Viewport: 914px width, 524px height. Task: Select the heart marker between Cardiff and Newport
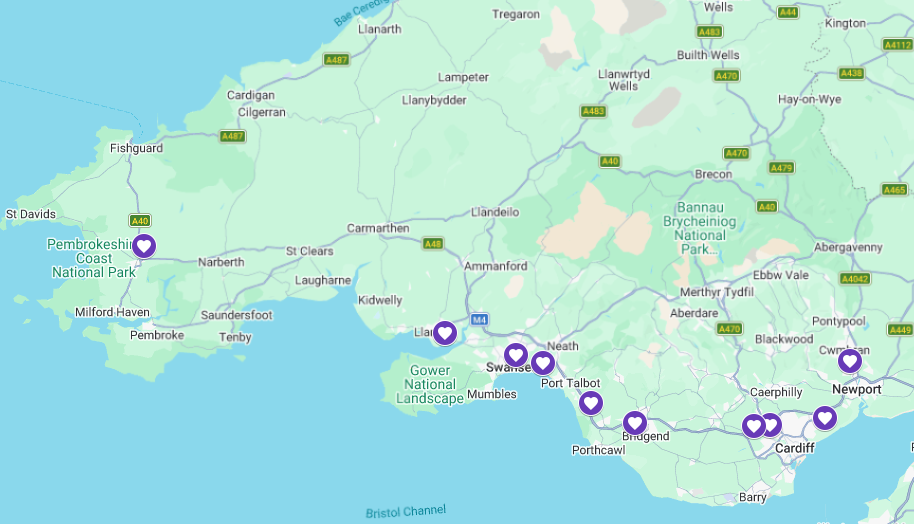[825, 418]
